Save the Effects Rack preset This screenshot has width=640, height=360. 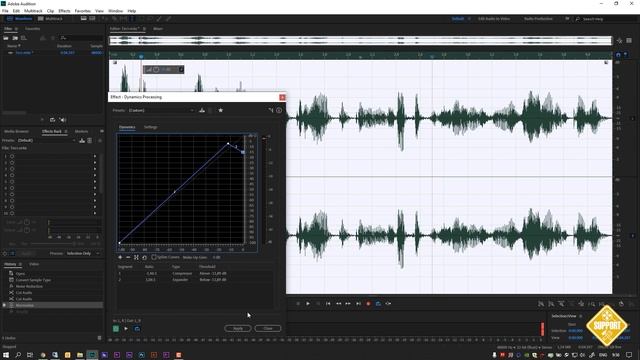click(x=82, y=140)
